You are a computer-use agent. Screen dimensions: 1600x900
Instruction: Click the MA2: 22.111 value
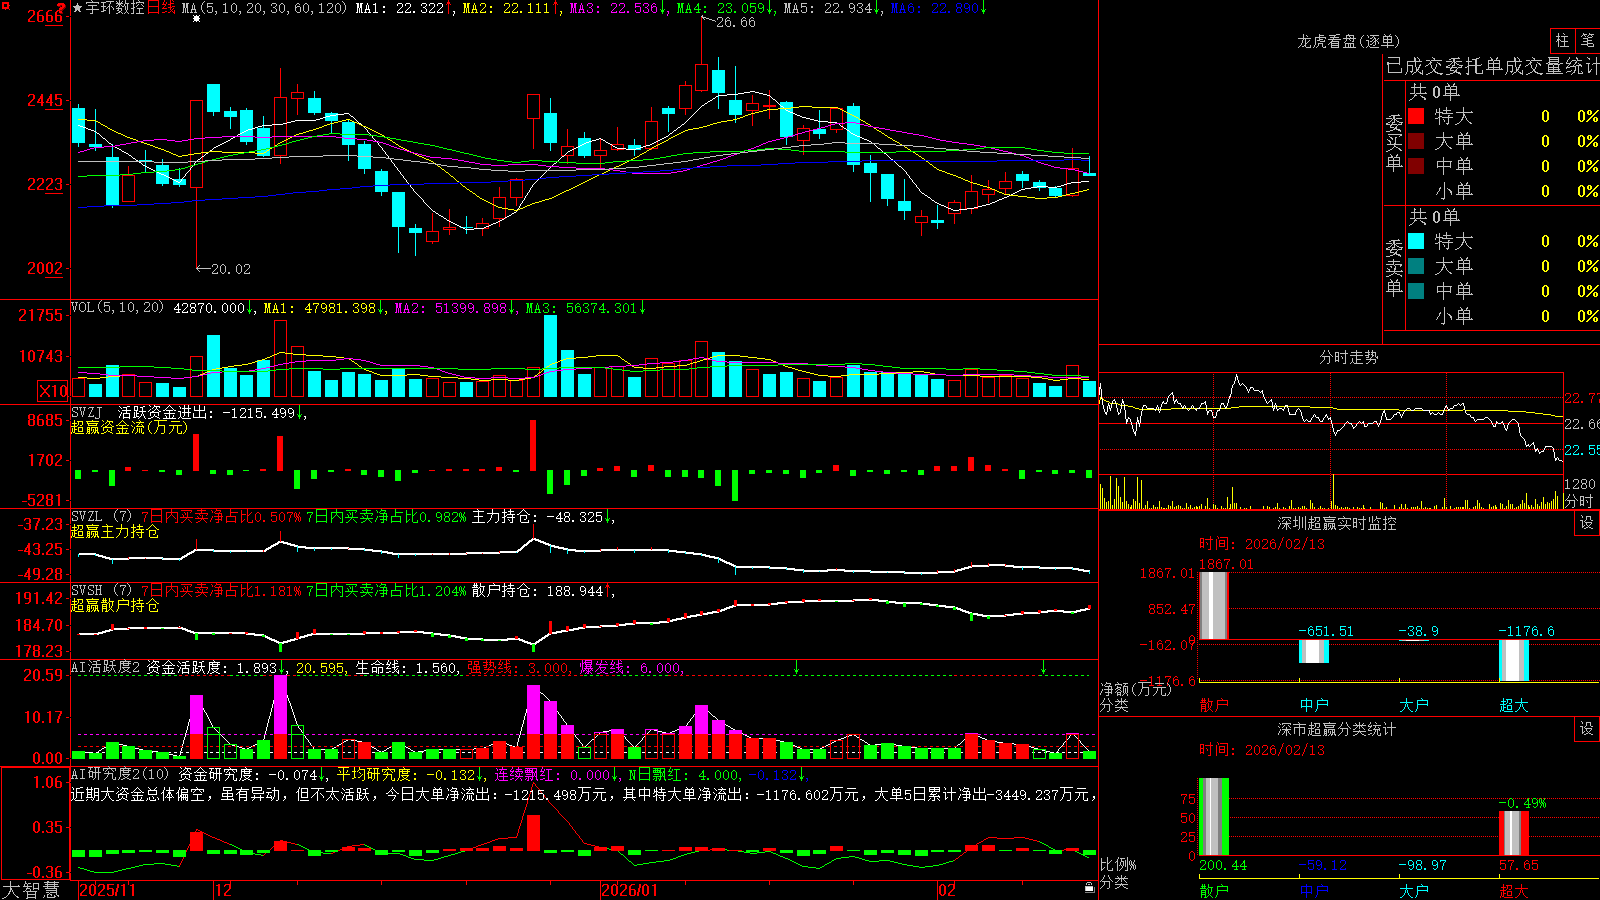tap(506, 8)
